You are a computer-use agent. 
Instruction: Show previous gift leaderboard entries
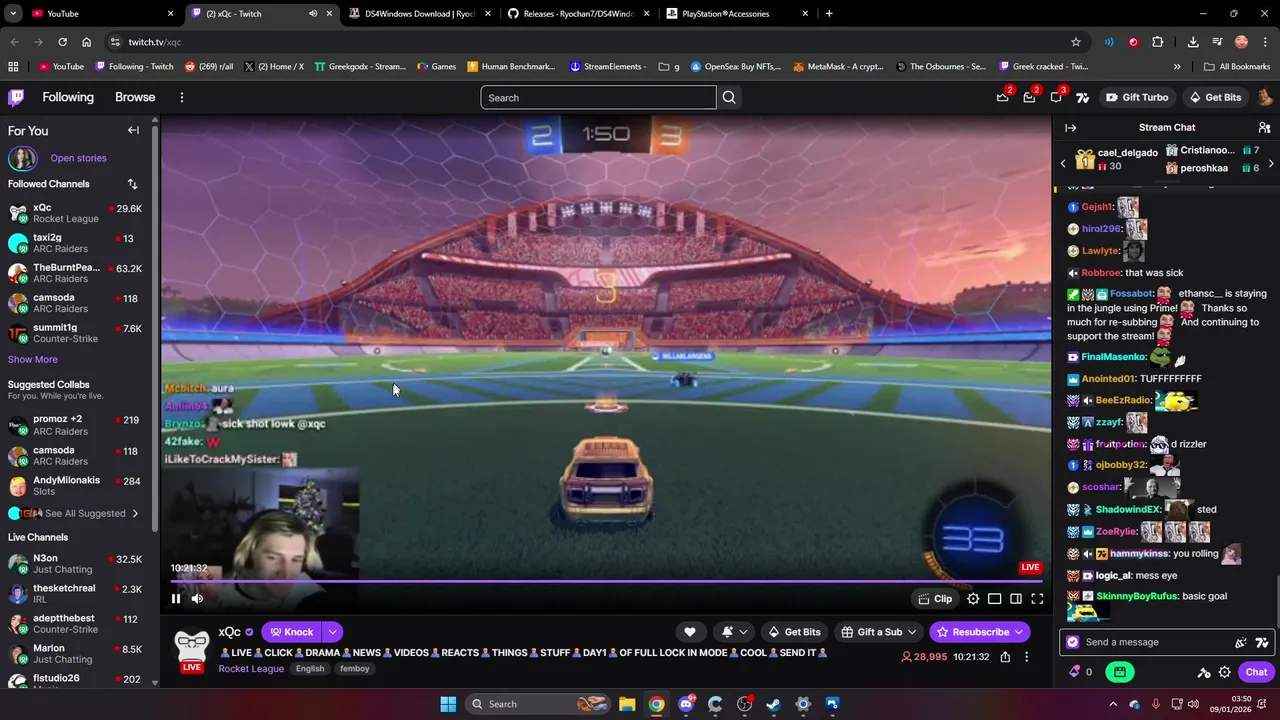(1063, 163)
